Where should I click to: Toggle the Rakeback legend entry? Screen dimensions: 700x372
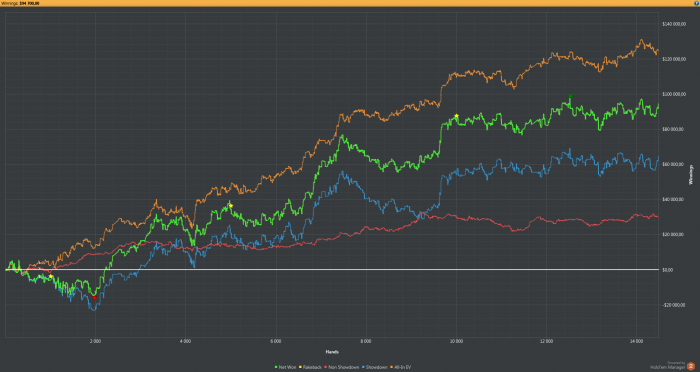point(311,367)
